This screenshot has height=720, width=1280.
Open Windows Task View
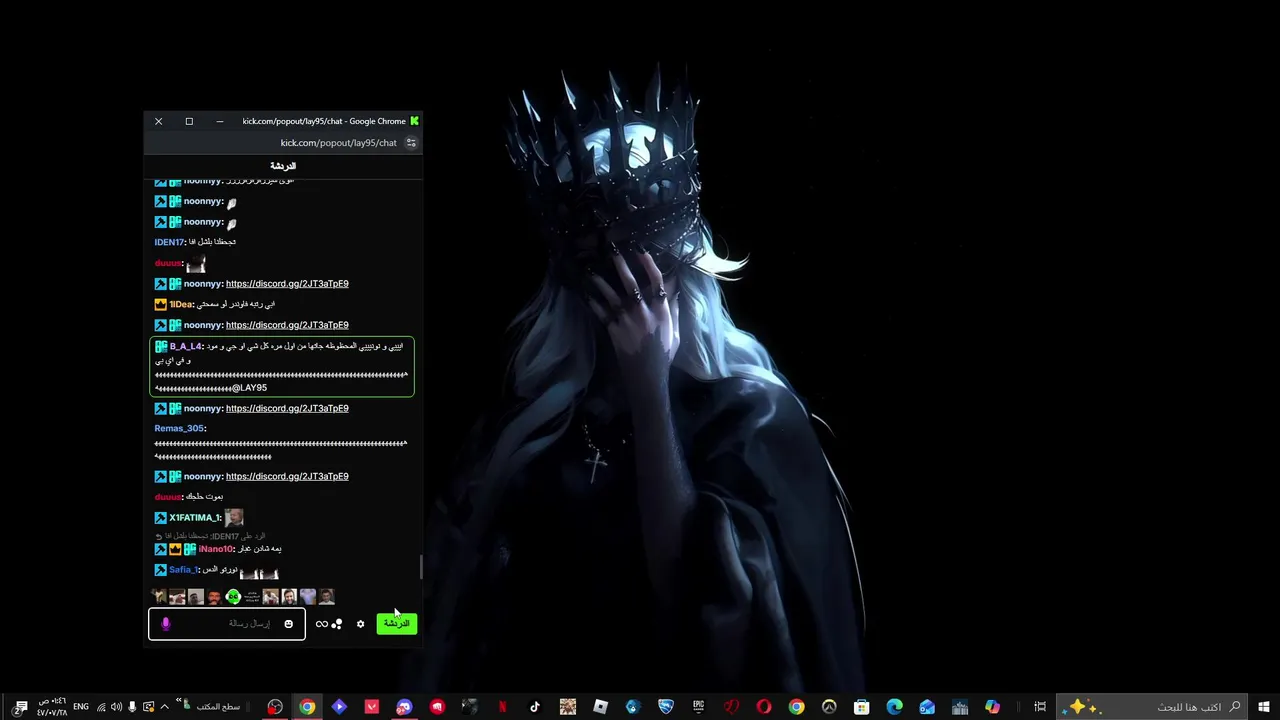pos(1040,707)
